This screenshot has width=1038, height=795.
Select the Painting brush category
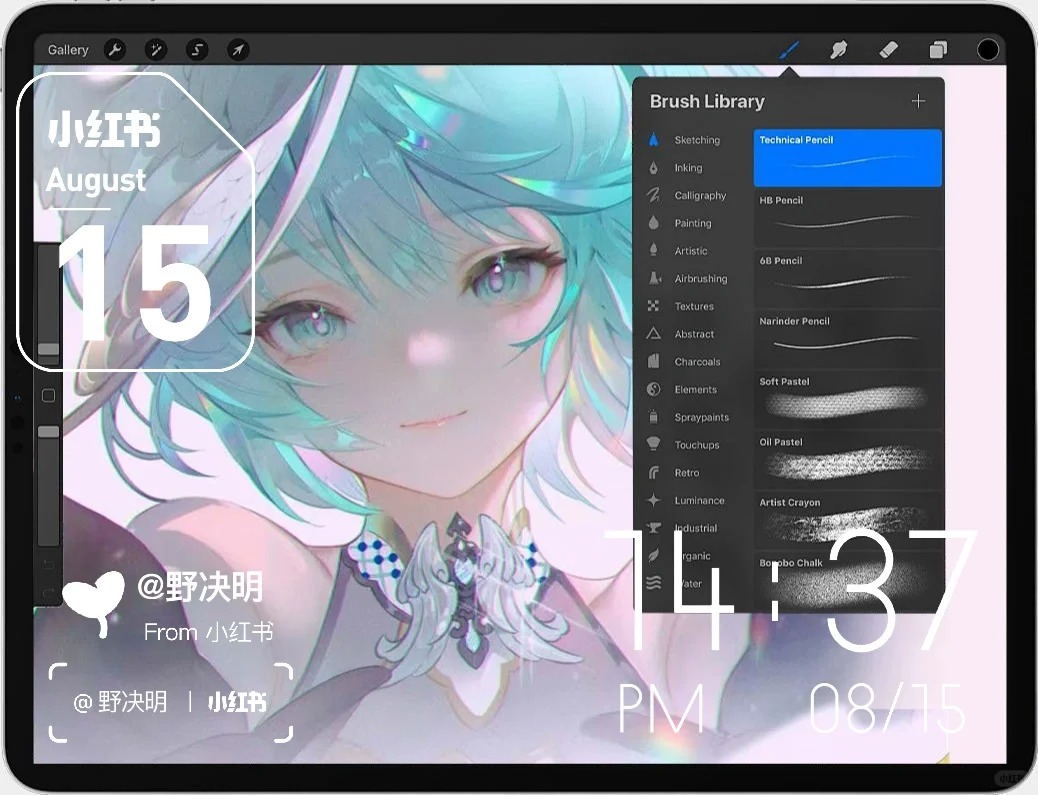click(x=692, y=223)
